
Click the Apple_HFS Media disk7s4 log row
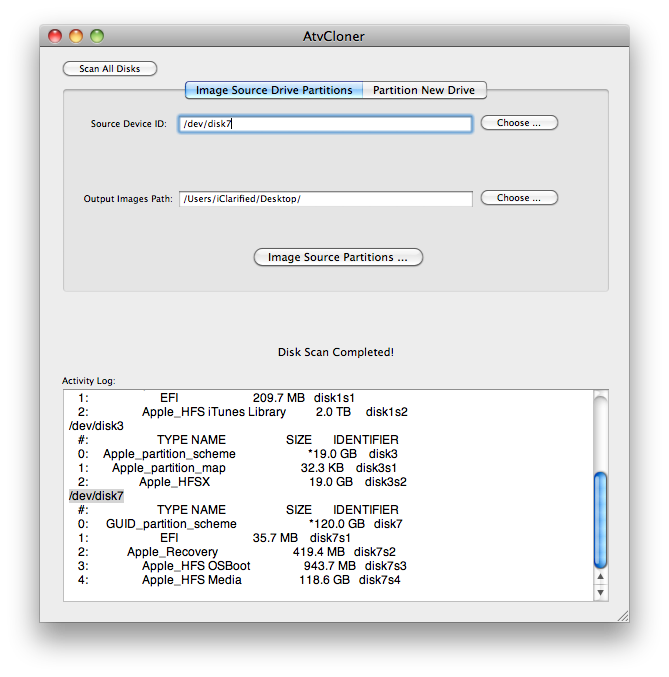coord(240,580)
